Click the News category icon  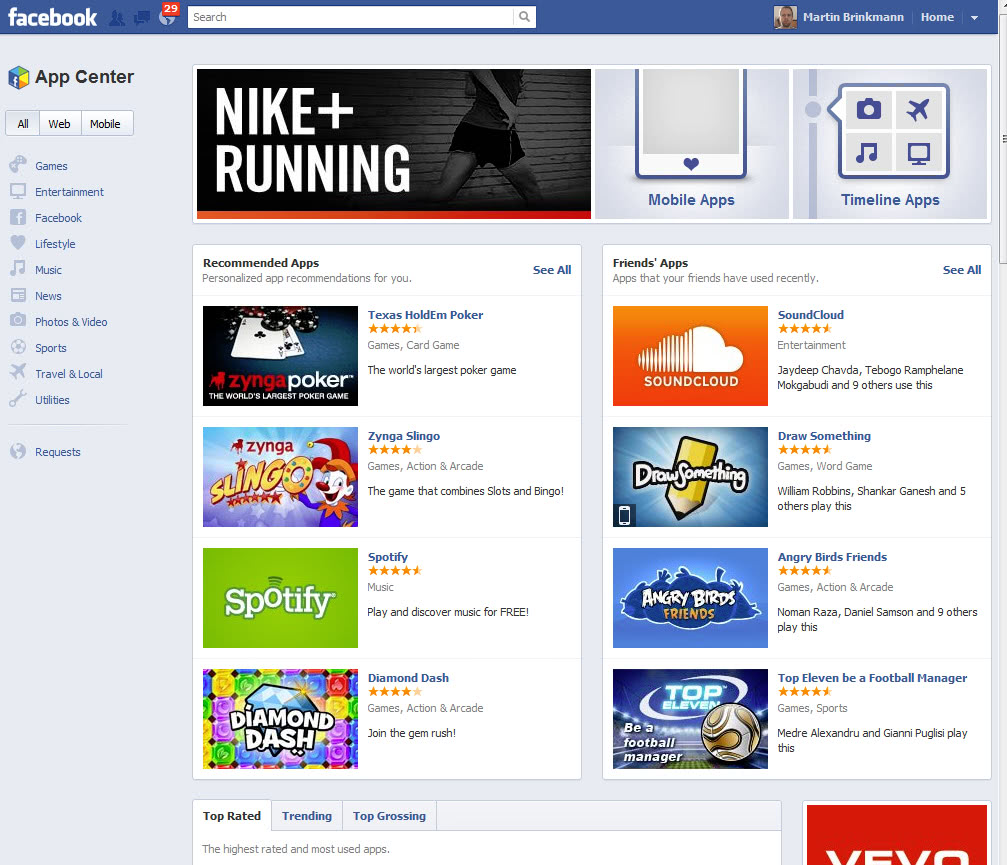click(18, 295)
